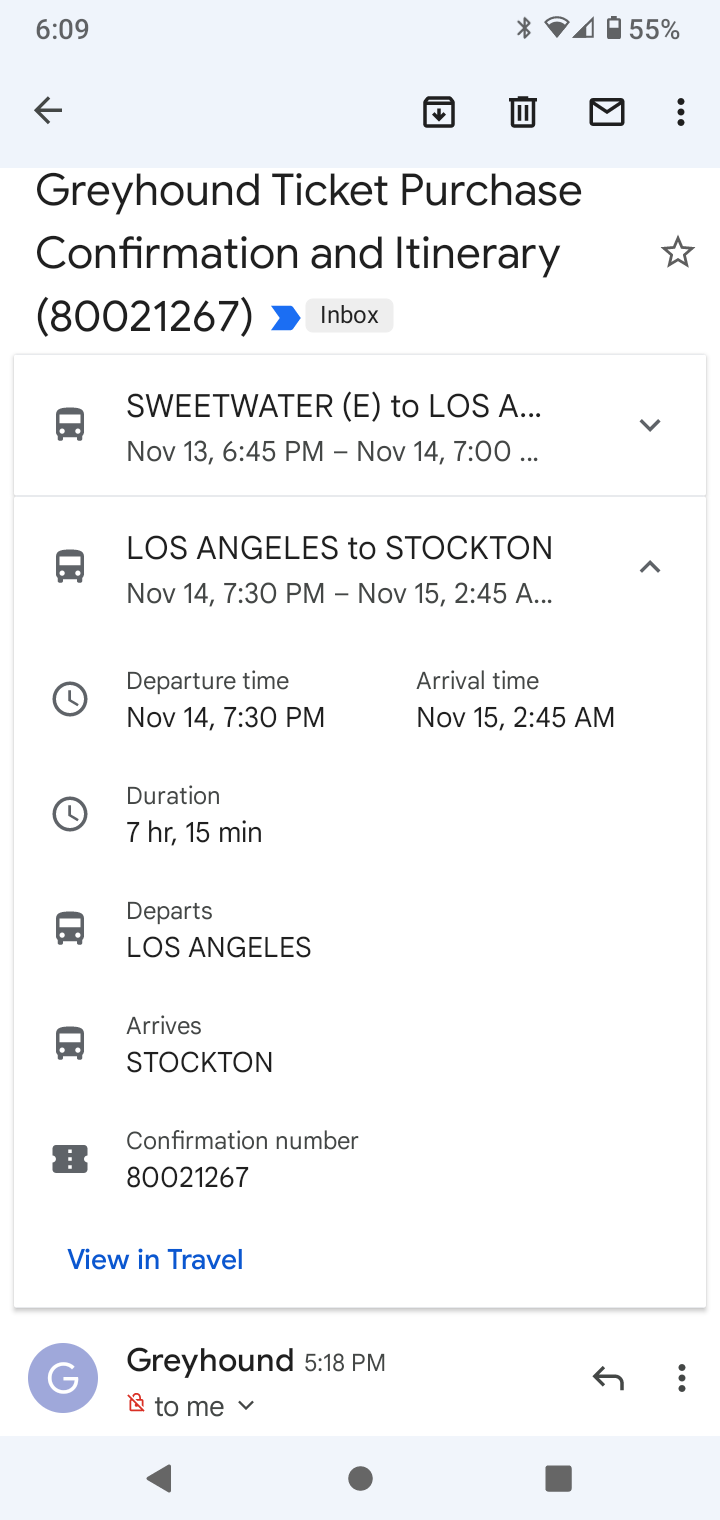The image size is (720, 1520).
Task: Tap the Greyhound sender avatar
Action: click(x=63, y=1378)
